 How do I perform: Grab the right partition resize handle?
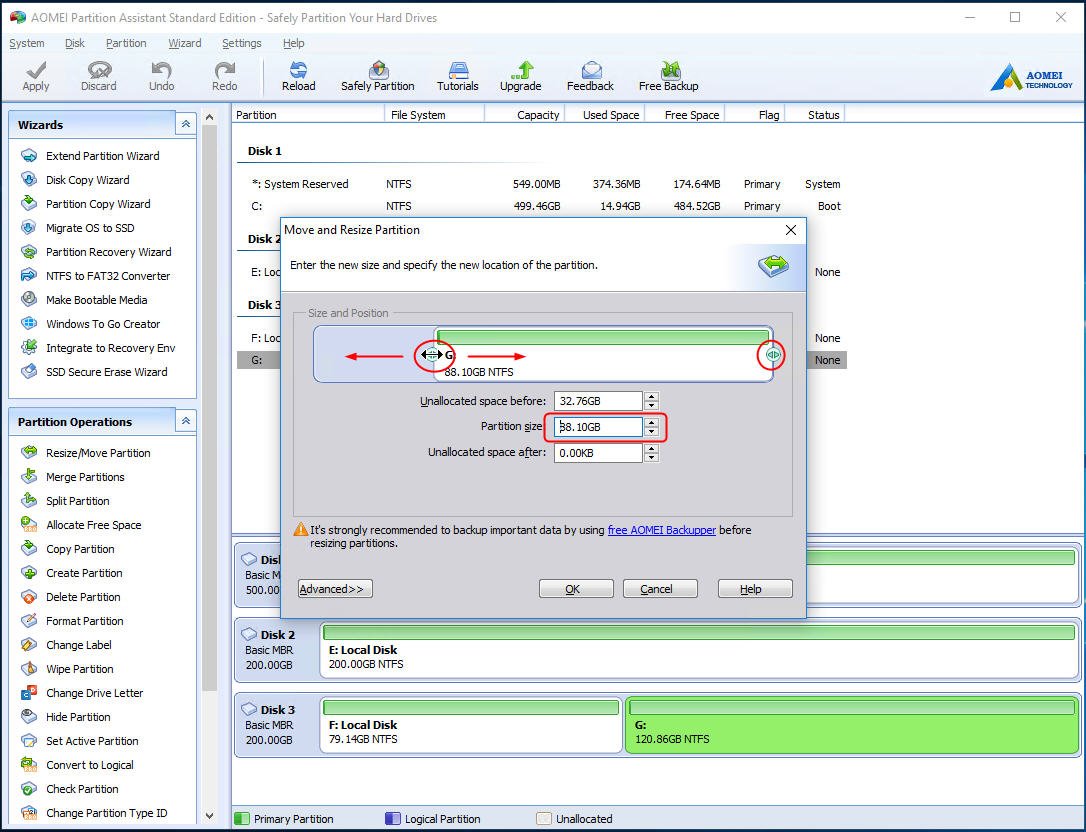772,355
